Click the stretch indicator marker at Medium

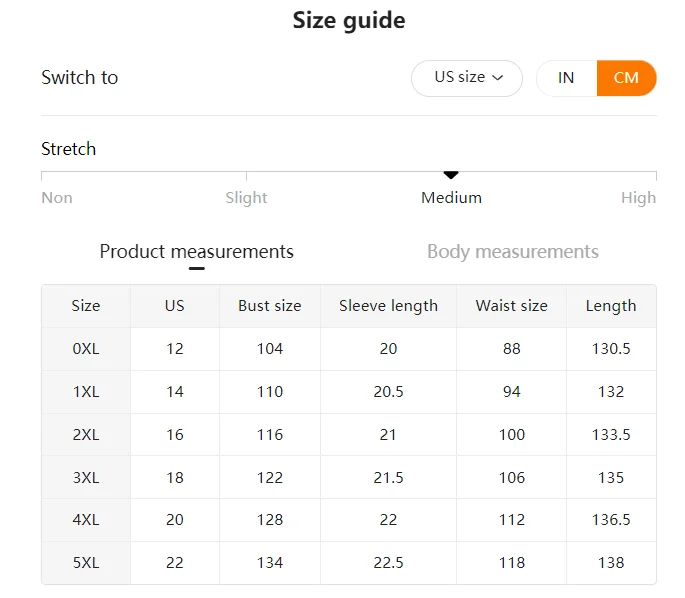click(451, 175)
